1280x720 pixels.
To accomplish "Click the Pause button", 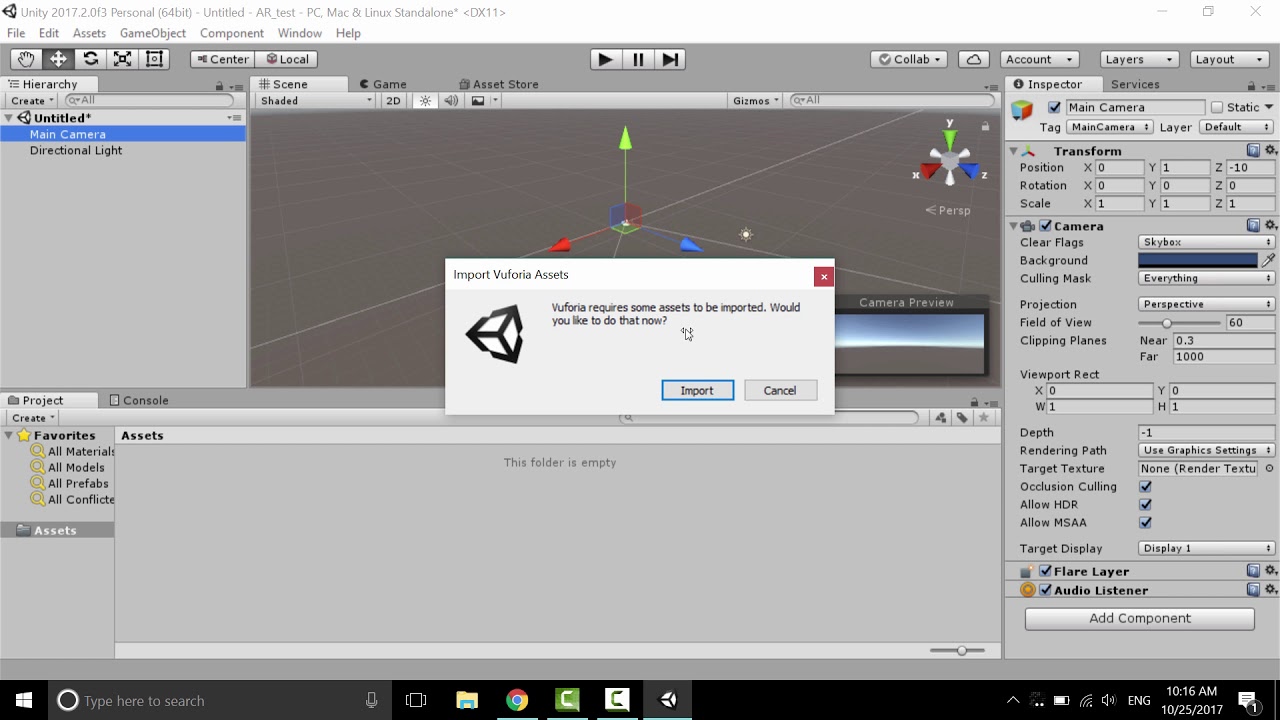I will click(638, 59).
